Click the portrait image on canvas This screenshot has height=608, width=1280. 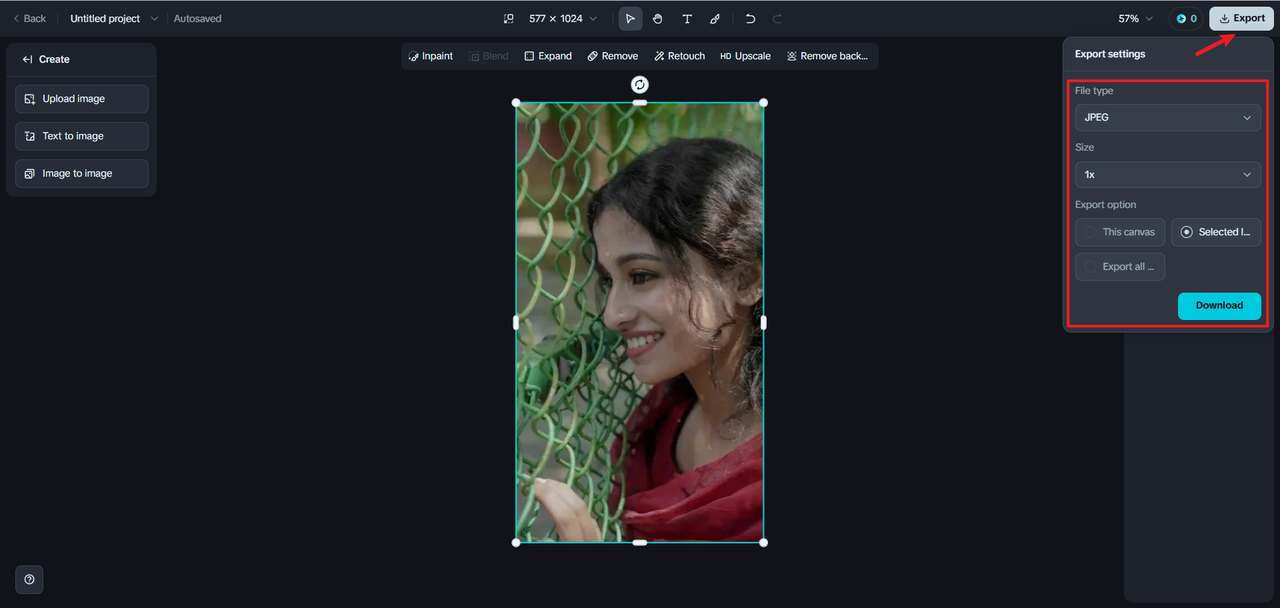[640, 322]
